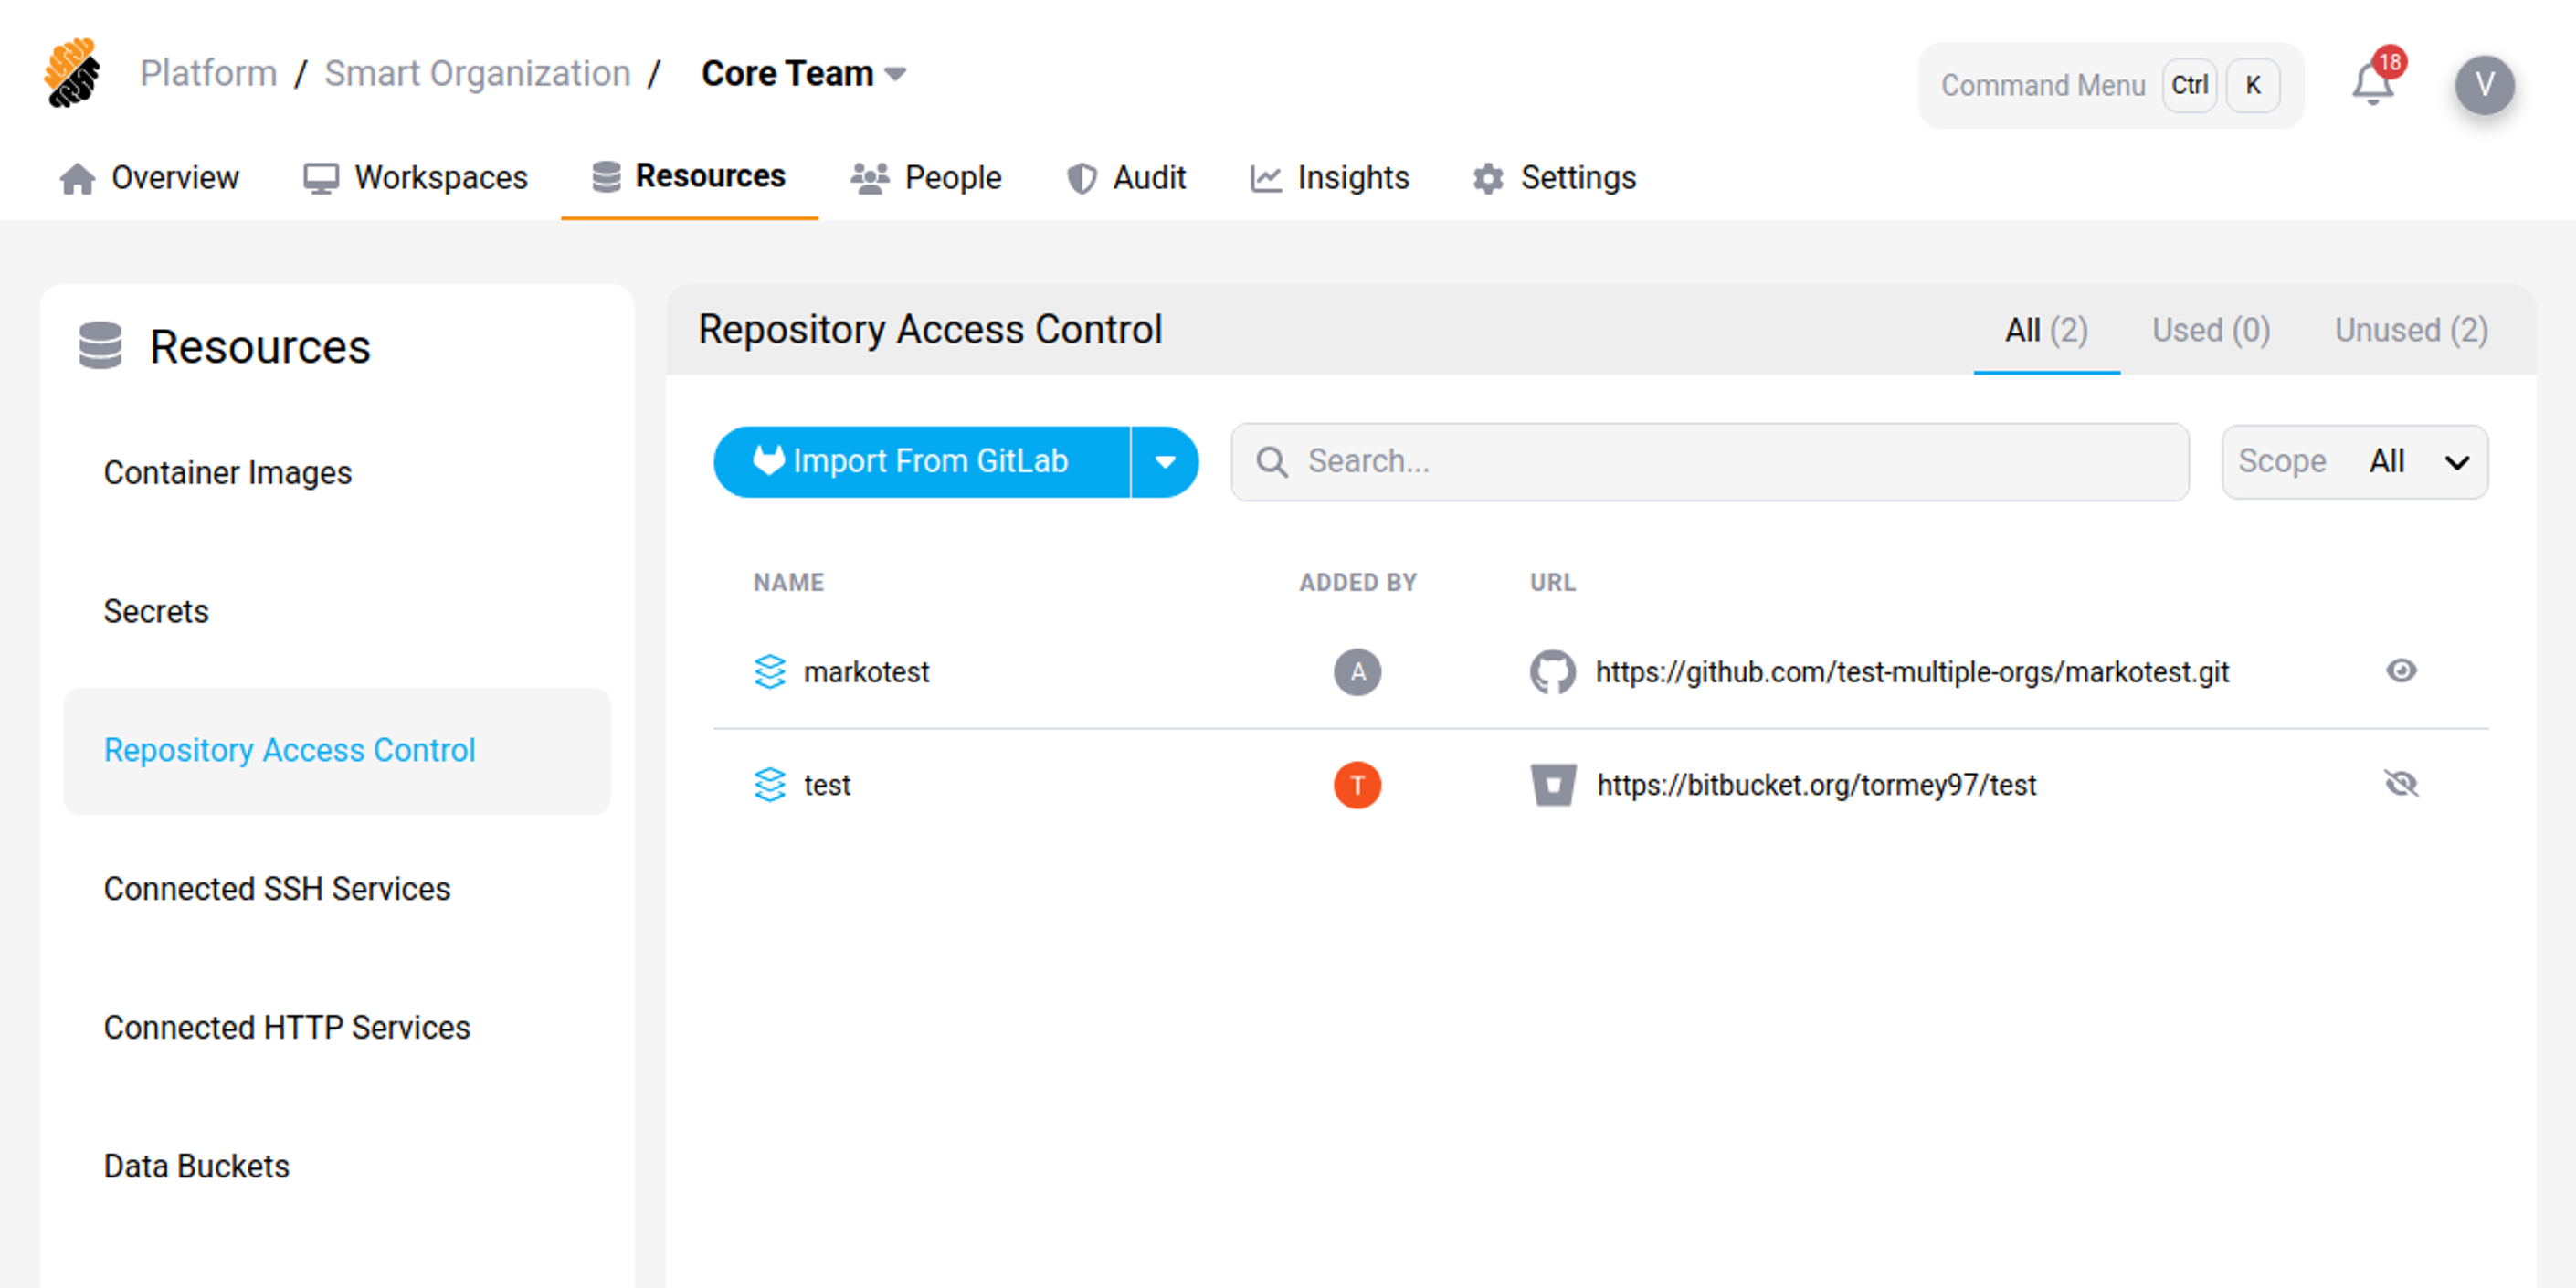Open Container Images in sidebar
2576x1288 pixels.
pos(227,472)
